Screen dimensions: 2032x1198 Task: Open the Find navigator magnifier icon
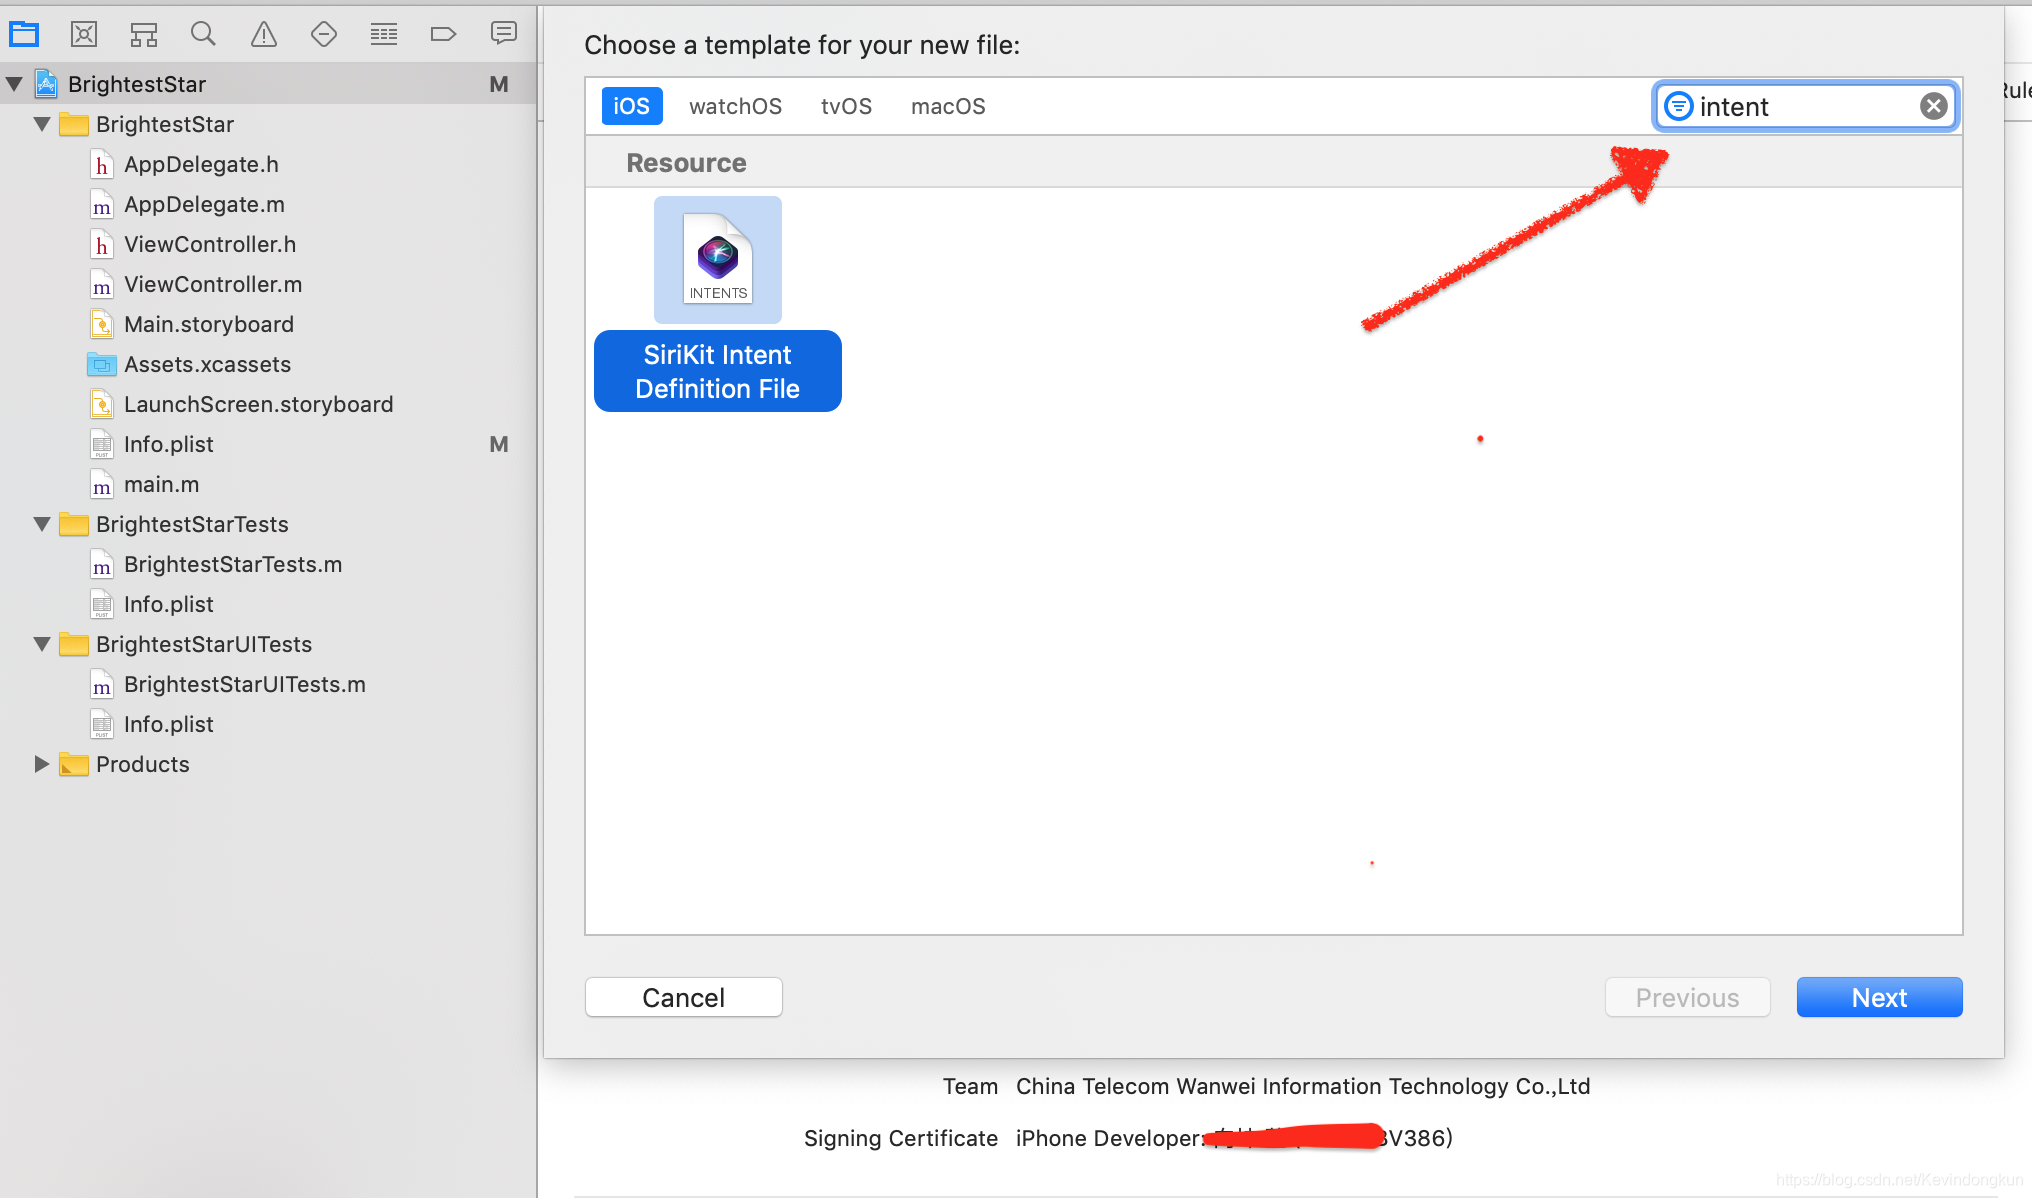coord(203,35)
